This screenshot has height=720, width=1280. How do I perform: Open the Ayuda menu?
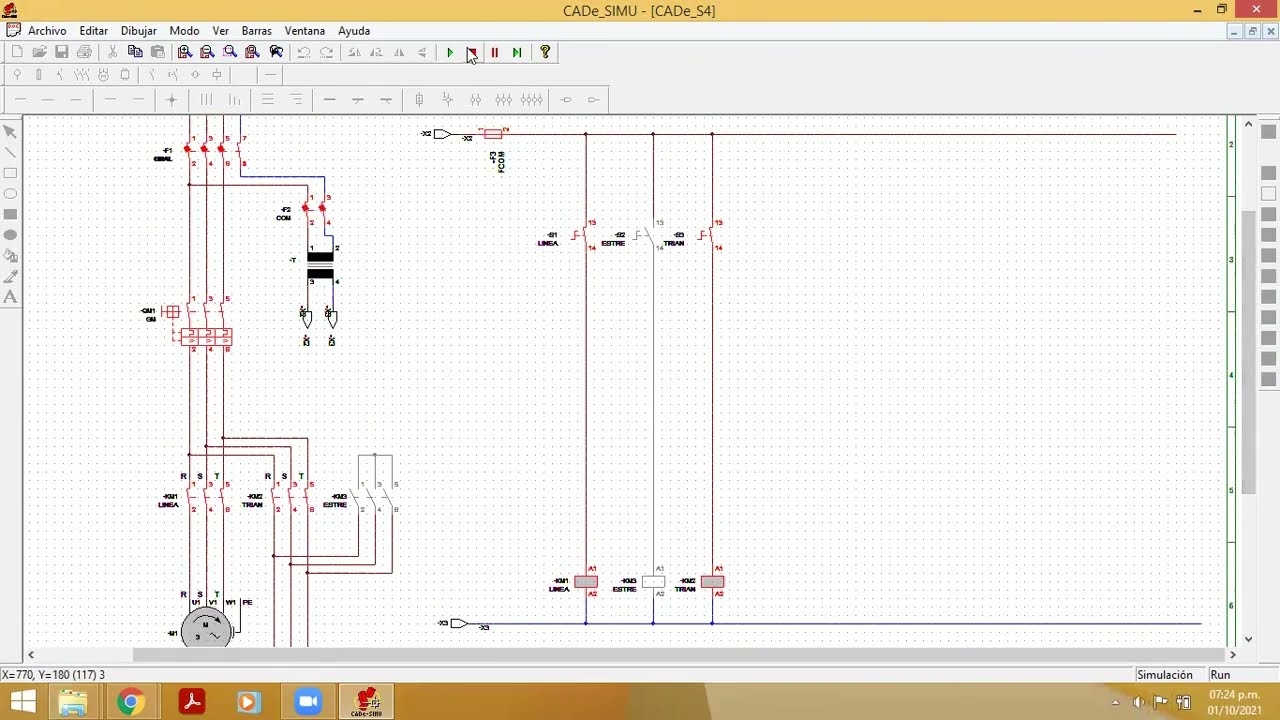point(354,31)
